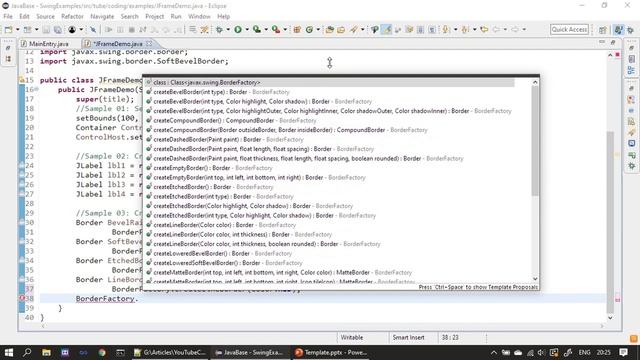Minimize the editor area
Image resolution: width=640 pixels, height=360 pixels.
click(x=602, y=42)
